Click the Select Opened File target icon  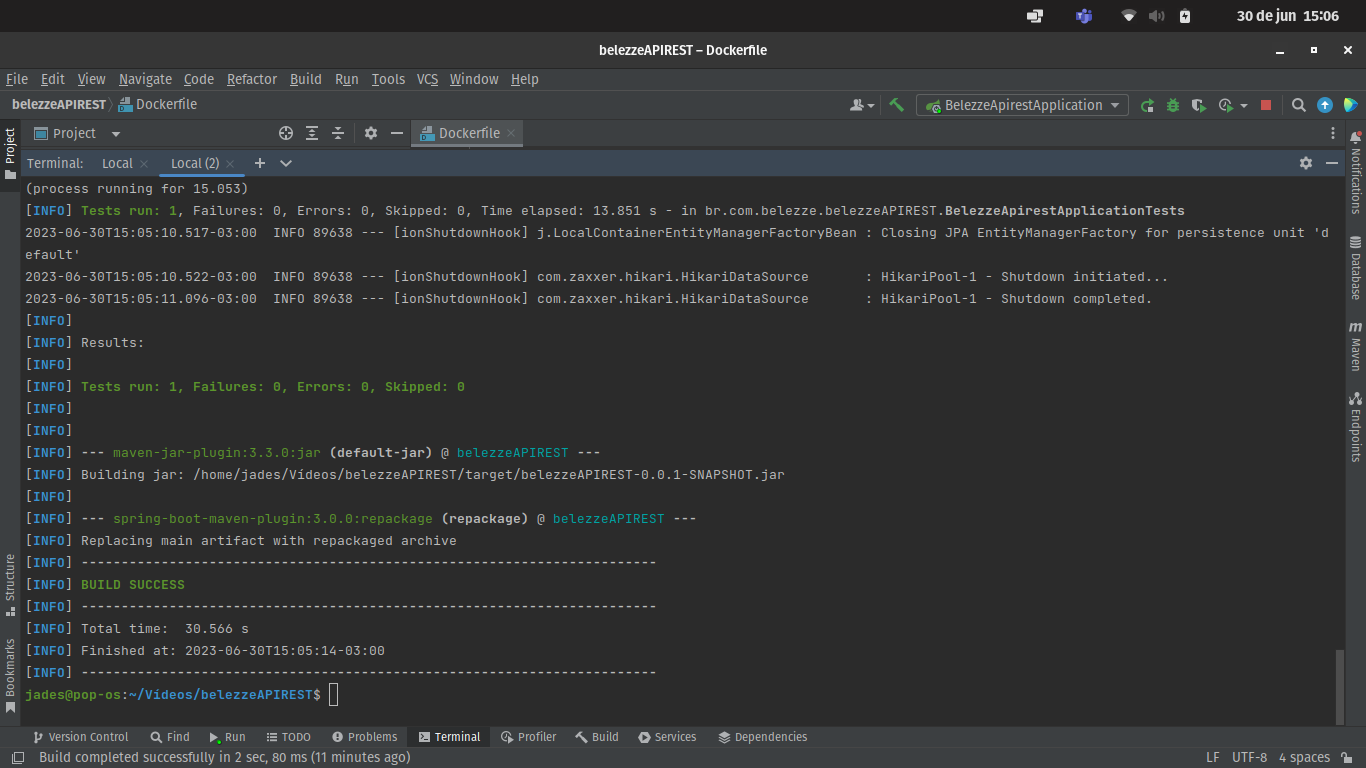click(x=286, y=133)
